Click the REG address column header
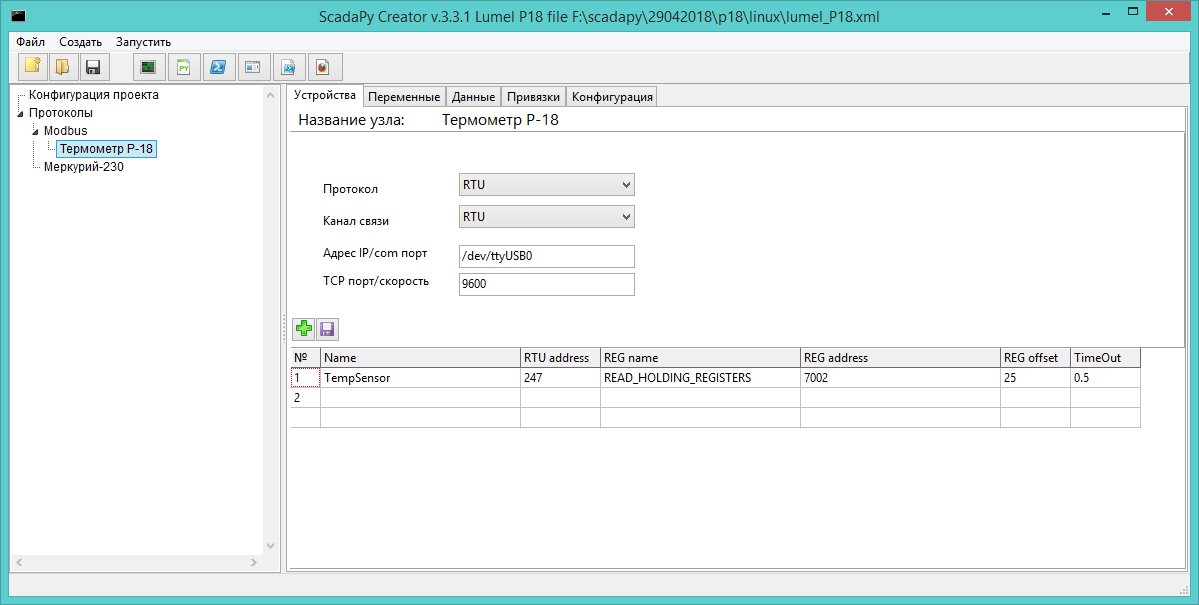 pyautogui.click(x=901, y=358)
